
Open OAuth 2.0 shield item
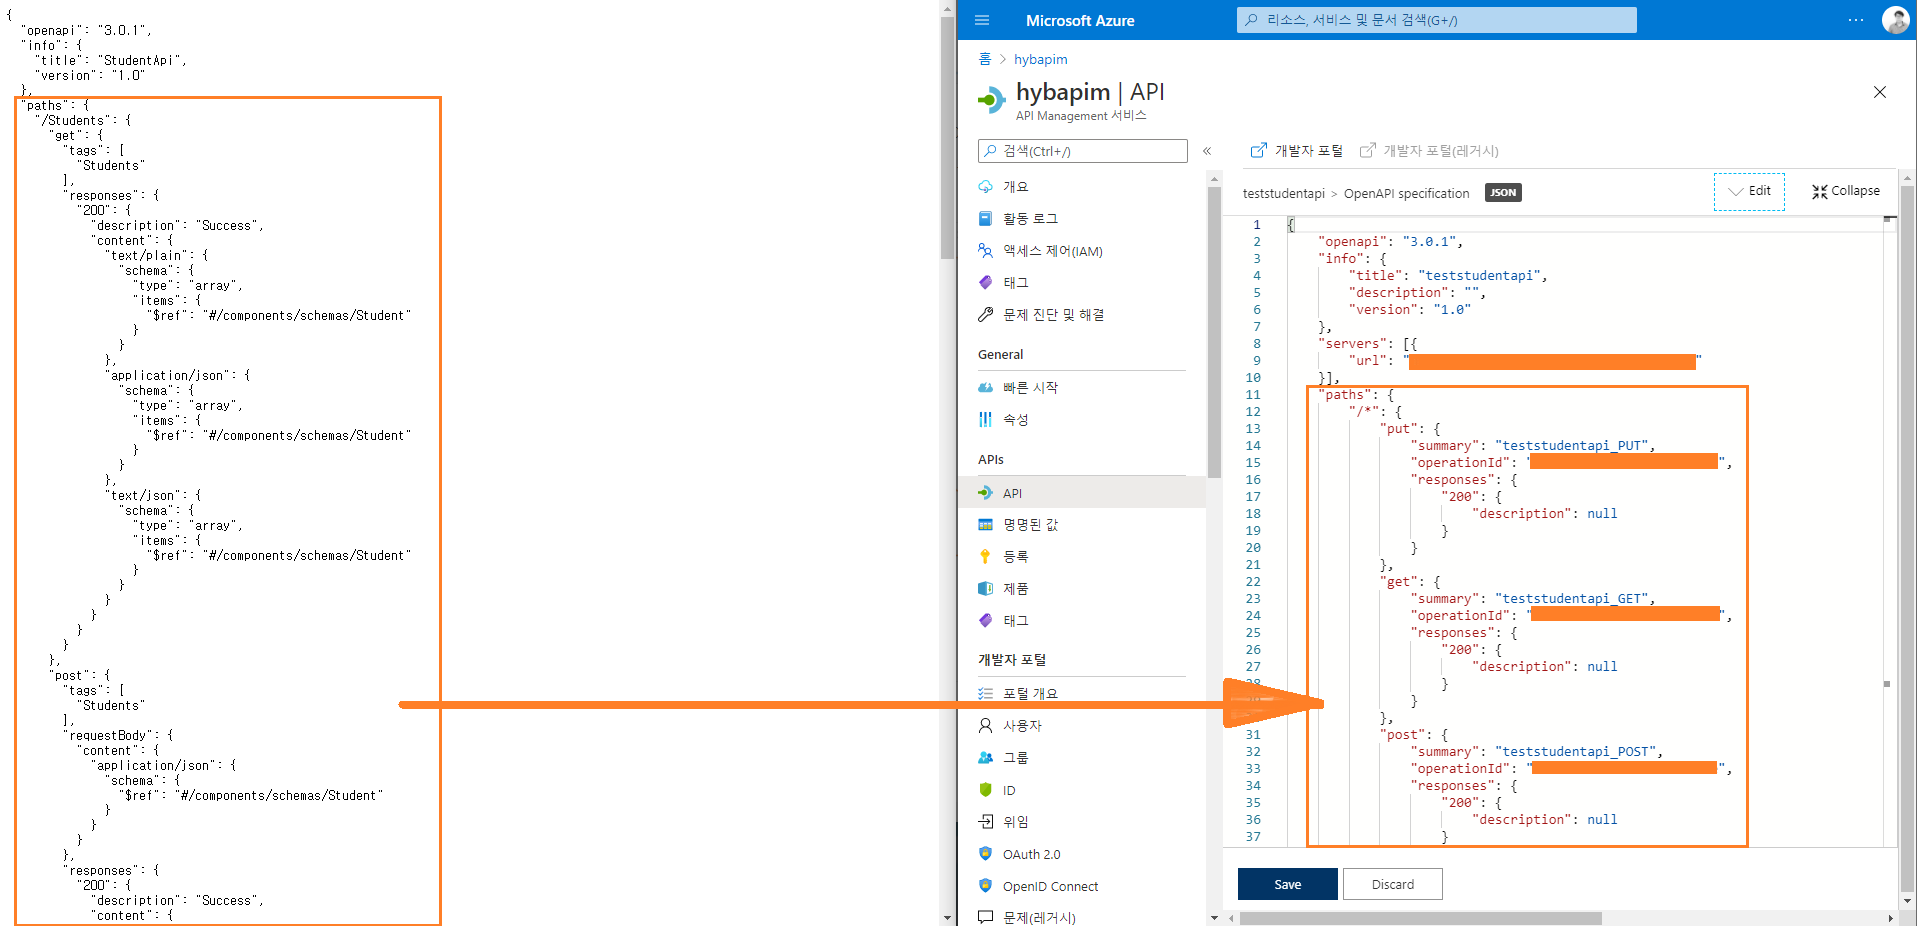pyautogui.click(x=1031, y=855)
